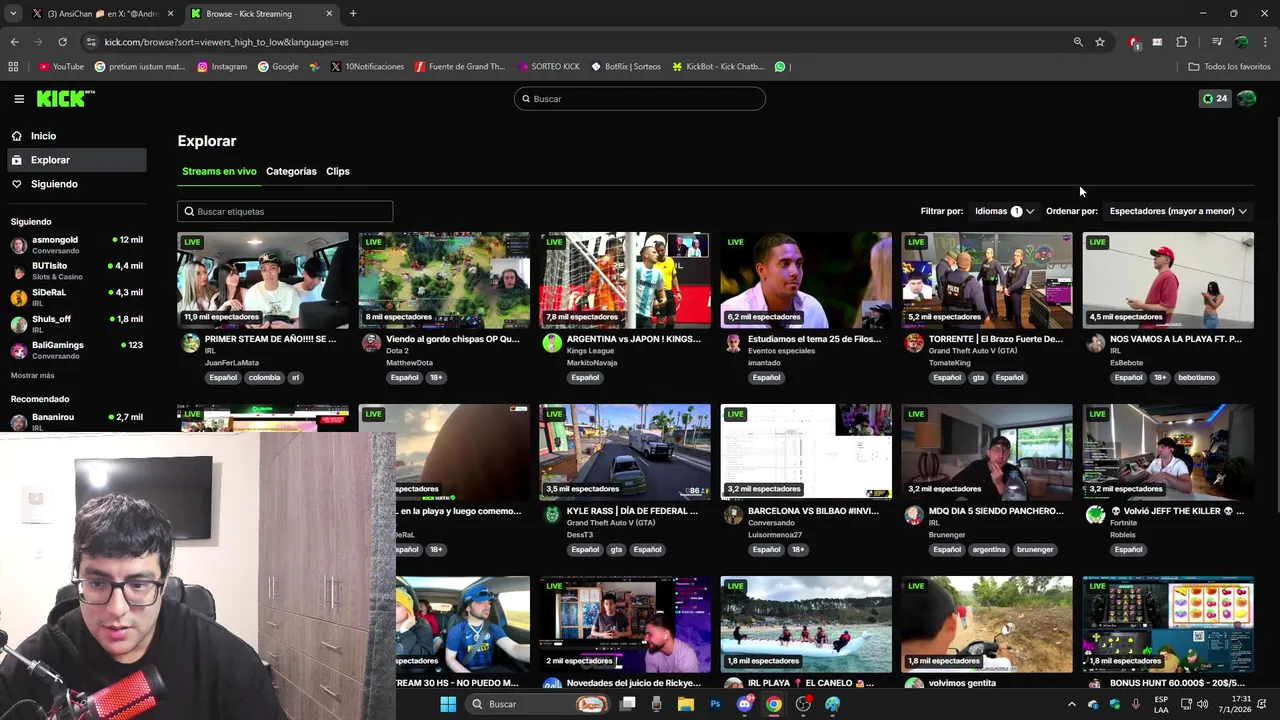Open the browser zoom magnifier icon

[x=1078, y=42]
